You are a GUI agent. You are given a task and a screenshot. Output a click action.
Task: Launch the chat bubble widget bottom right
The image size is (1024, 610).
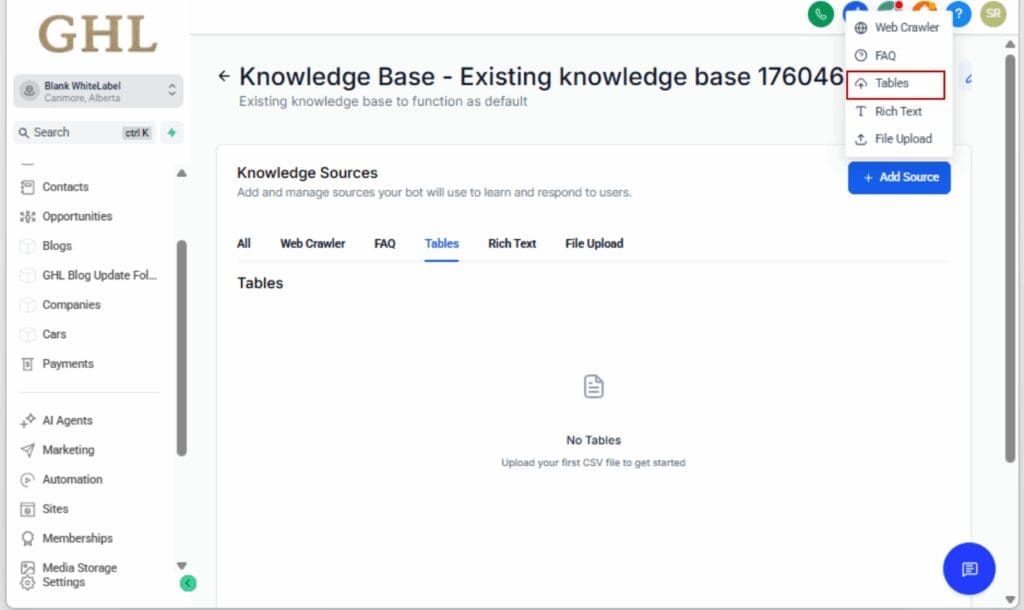click(x=967, y=569)
